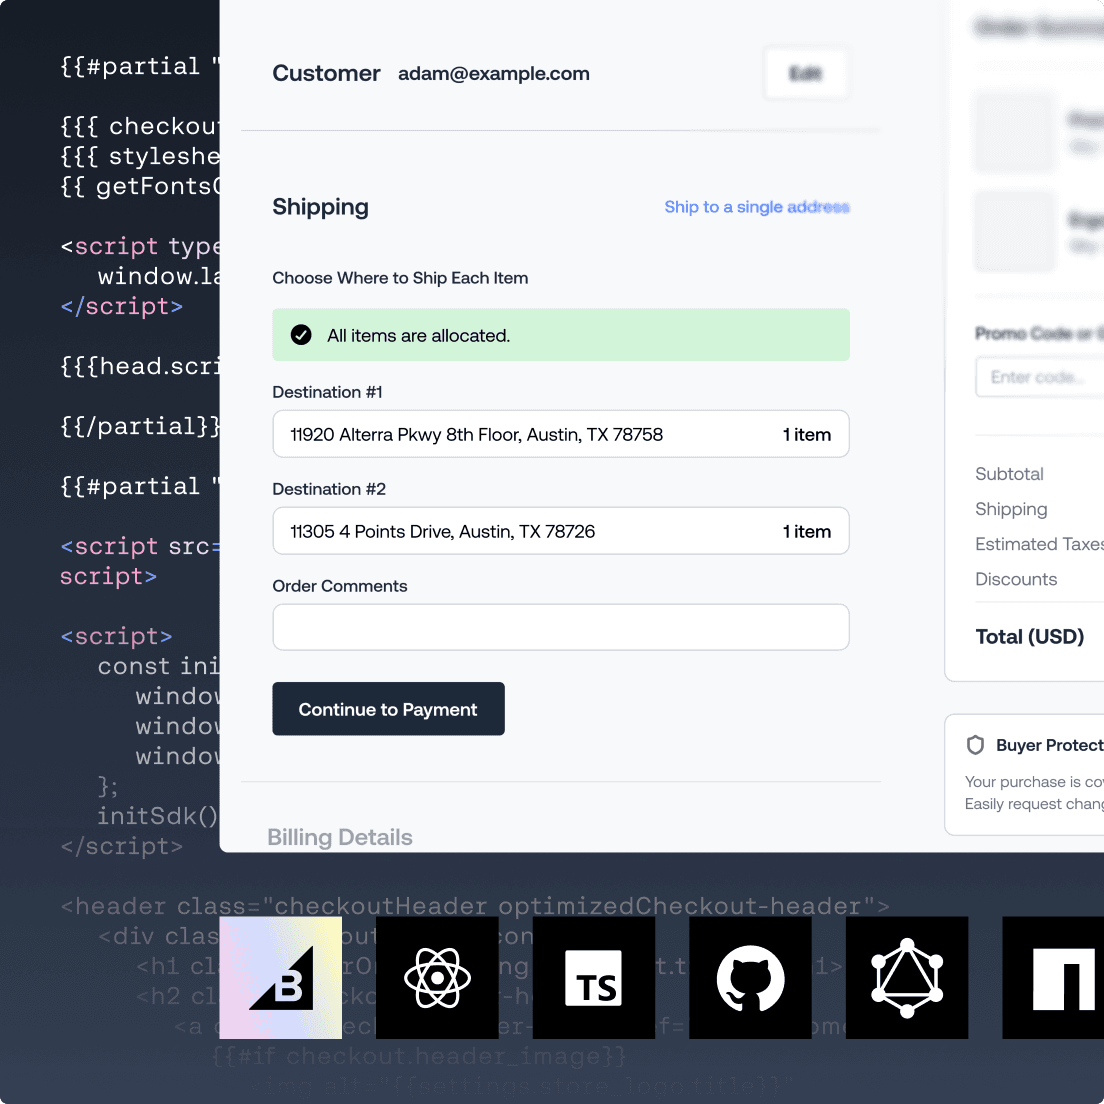Click the Destination #1 label
Viewport: 1104px width, 1104px height.
[327, 392]
